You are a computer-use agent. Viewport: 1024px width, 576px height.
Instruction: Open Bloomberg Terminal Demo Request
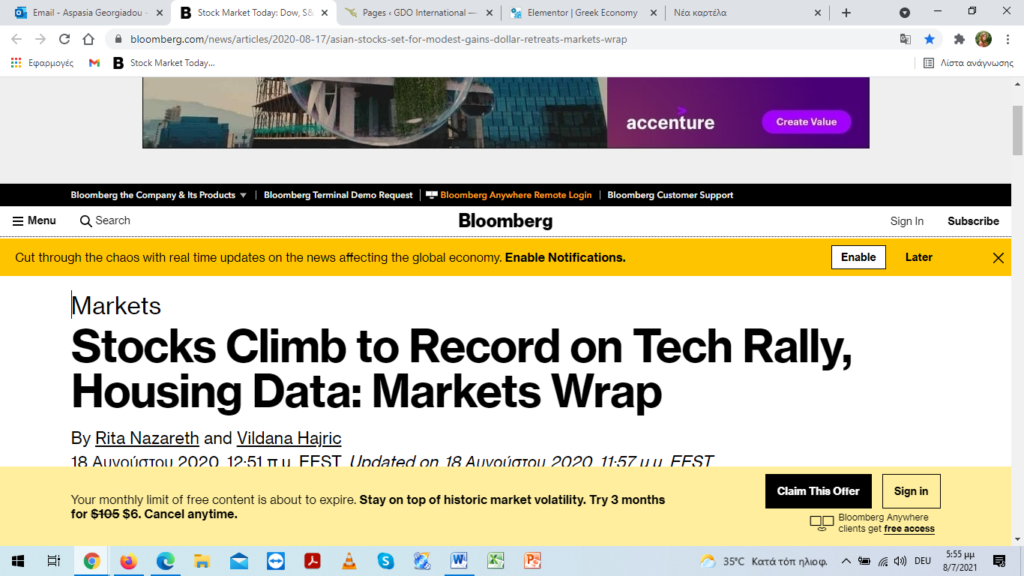click(338, 195)
